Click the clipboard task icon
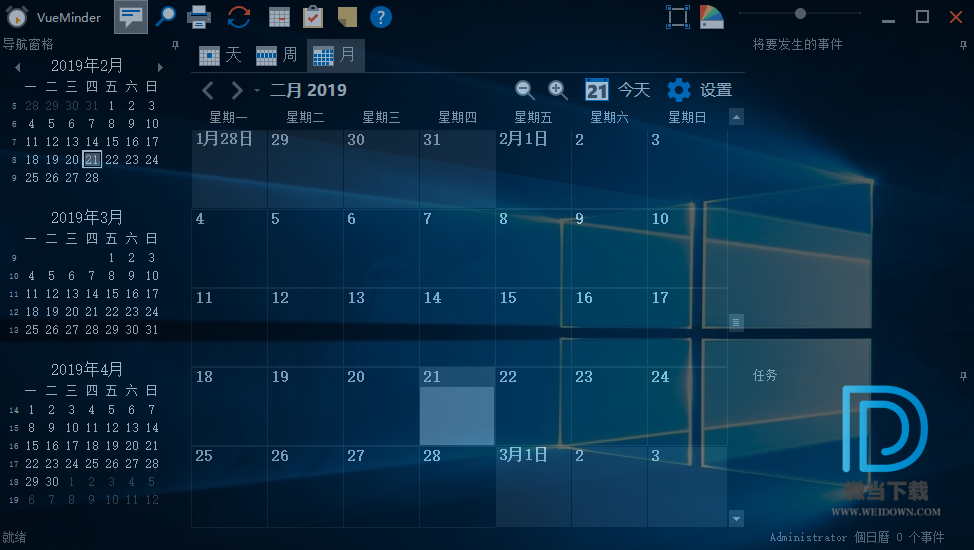Screen dimensions: 974x550 click(313, 17)
